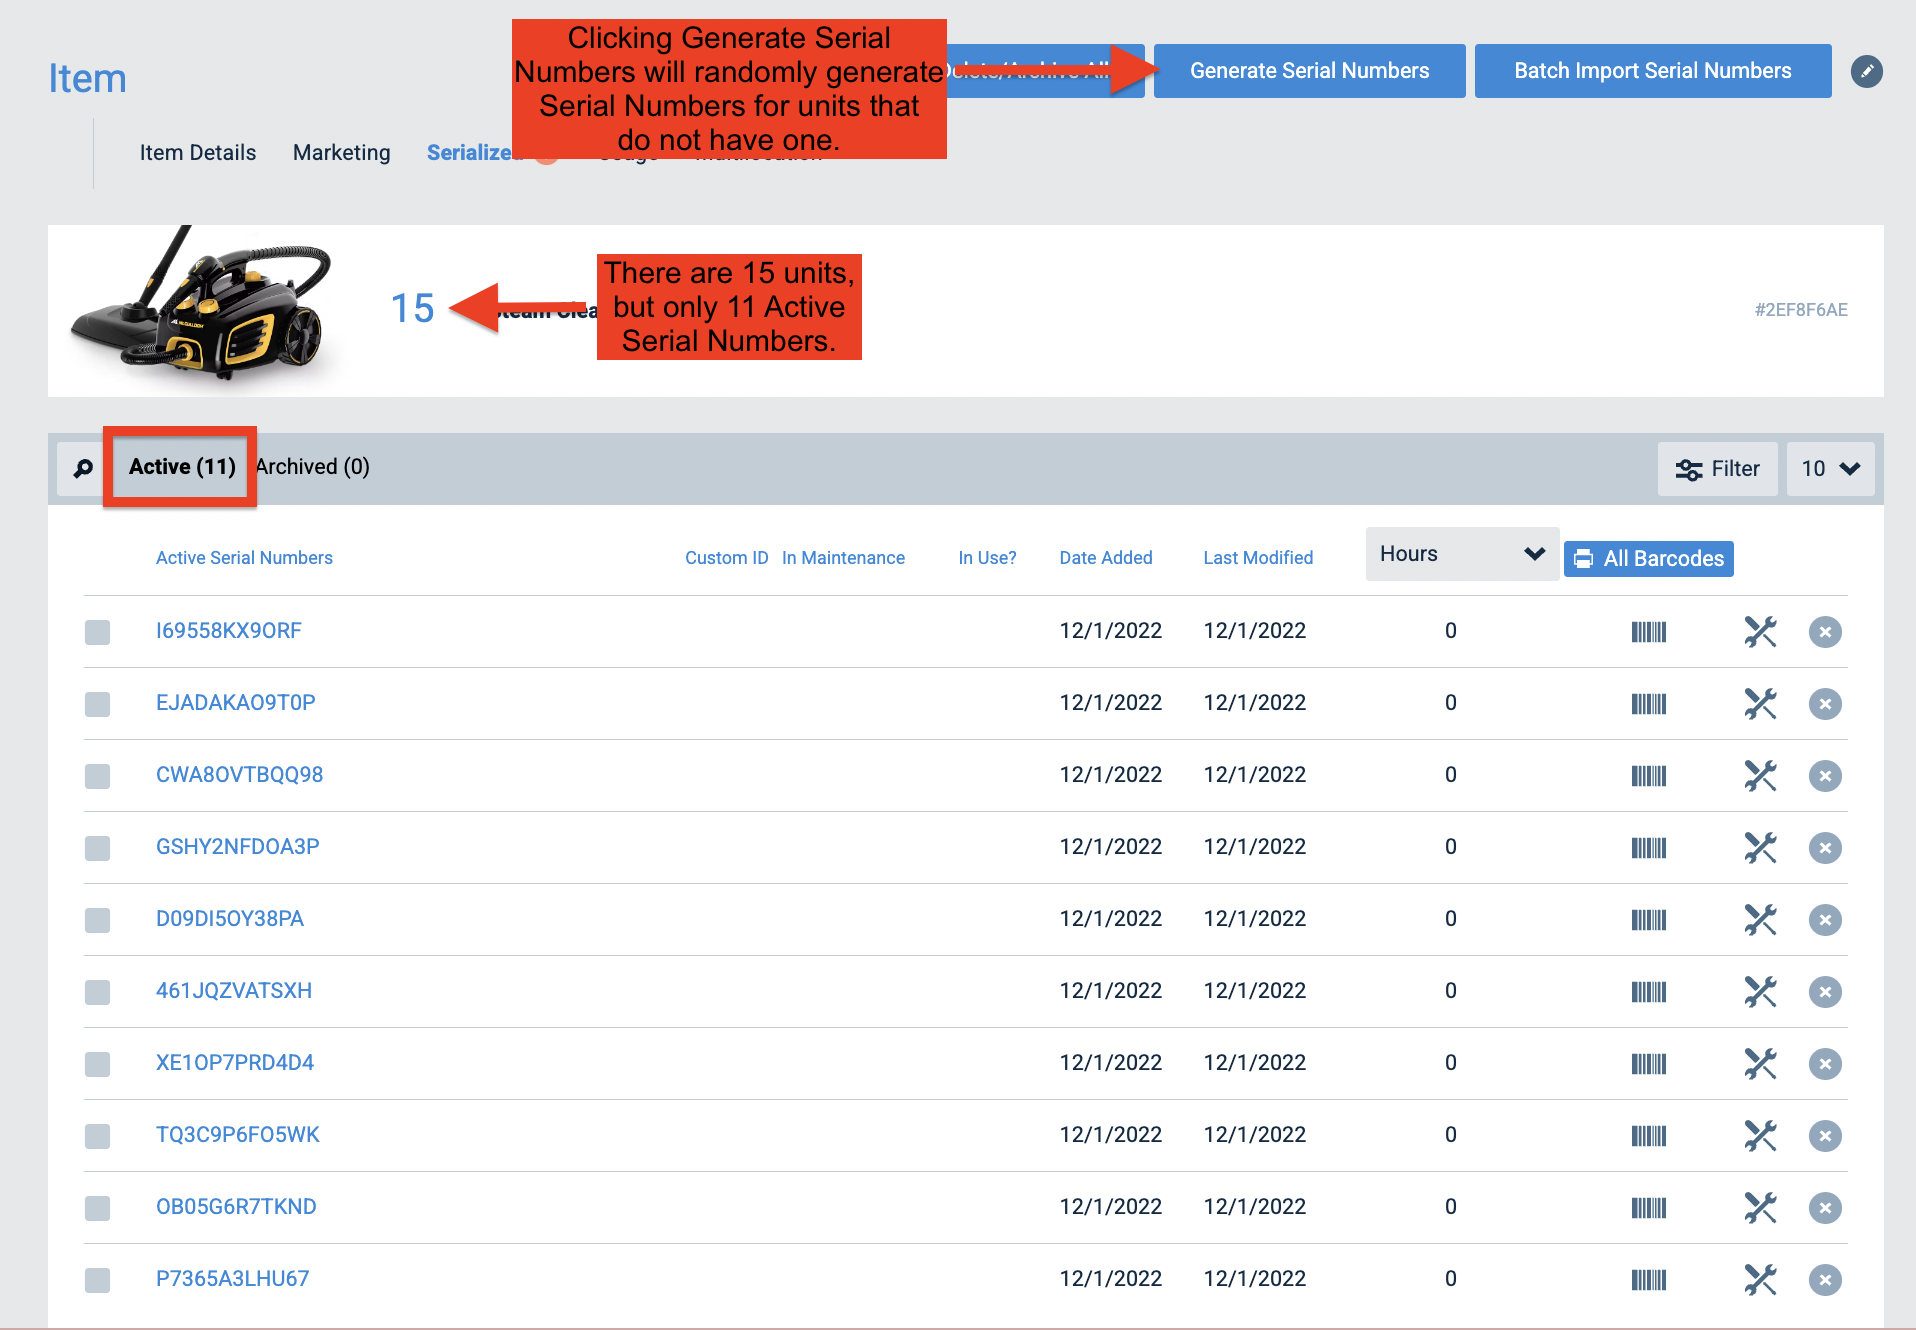Open the 10 per page dropdown
This screenshot has height=1330, width=1916.
pyautogui.click(x=1830, y=468)
